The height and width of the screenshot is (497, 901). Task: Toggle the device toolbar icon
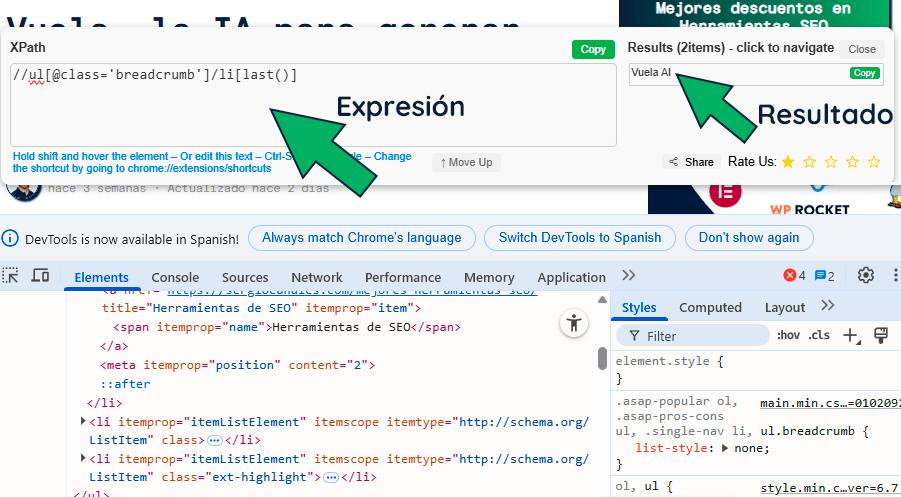40,276
